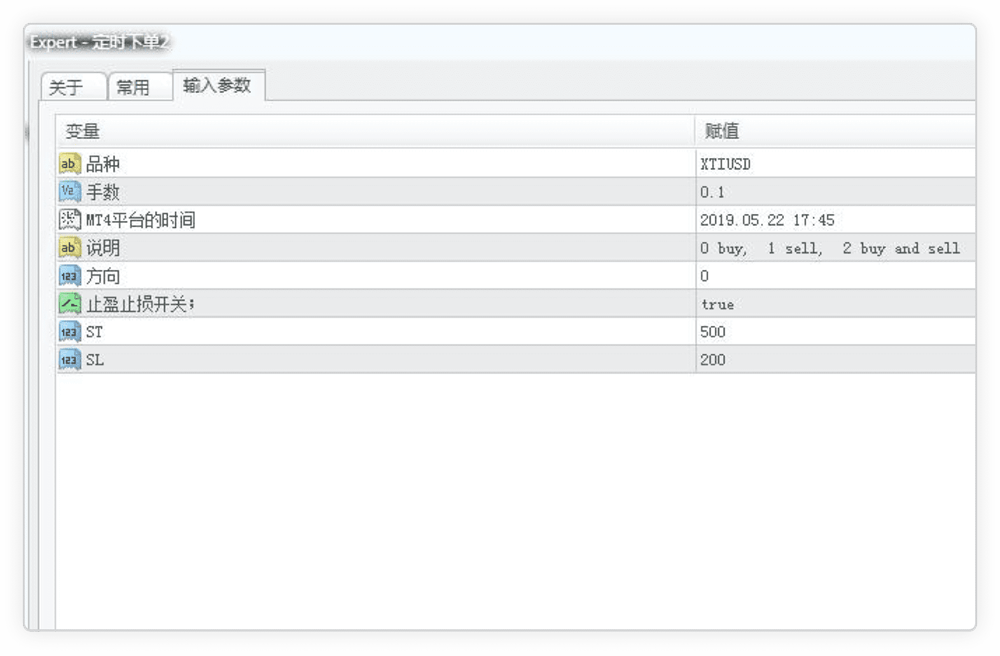Click the boolean checkmark icon beside 止盈止损开关
This screenshot has height=656, width=1000.
click(x=69, y=303)
